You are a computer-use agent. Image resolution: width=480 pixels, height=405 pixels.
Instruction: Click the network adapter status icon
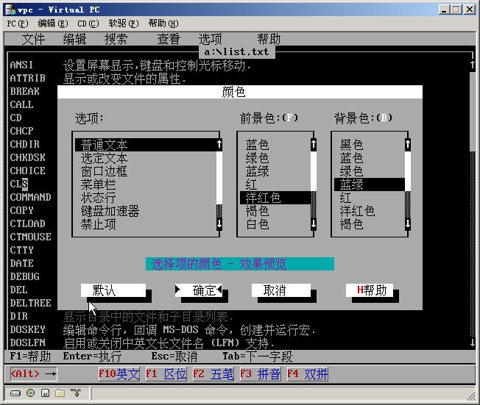(76, 393)
